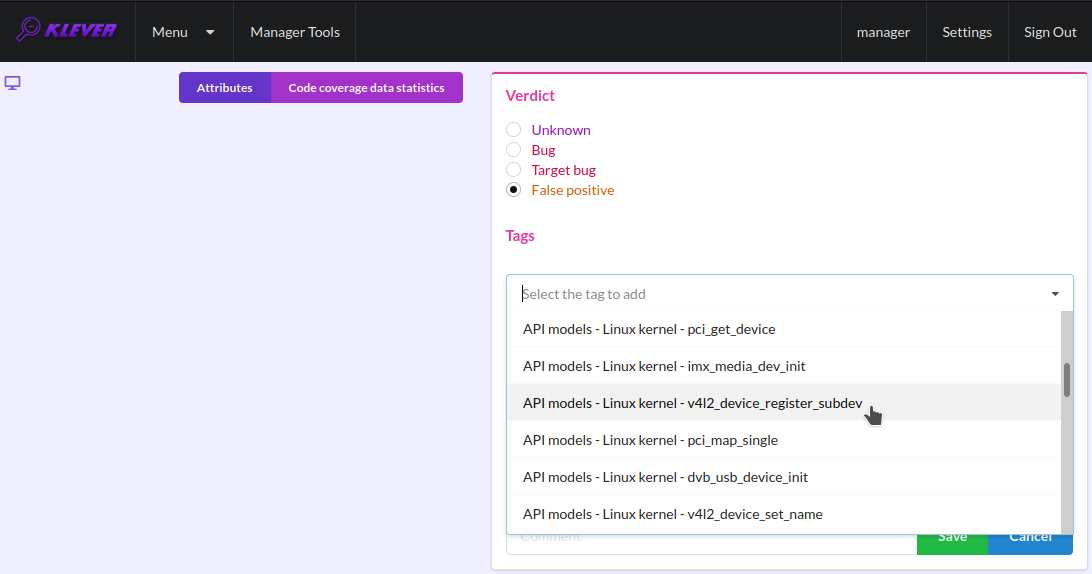1092x574 pixels.
Task: Choose the pci_map_single tag
Action: (783, 440)
